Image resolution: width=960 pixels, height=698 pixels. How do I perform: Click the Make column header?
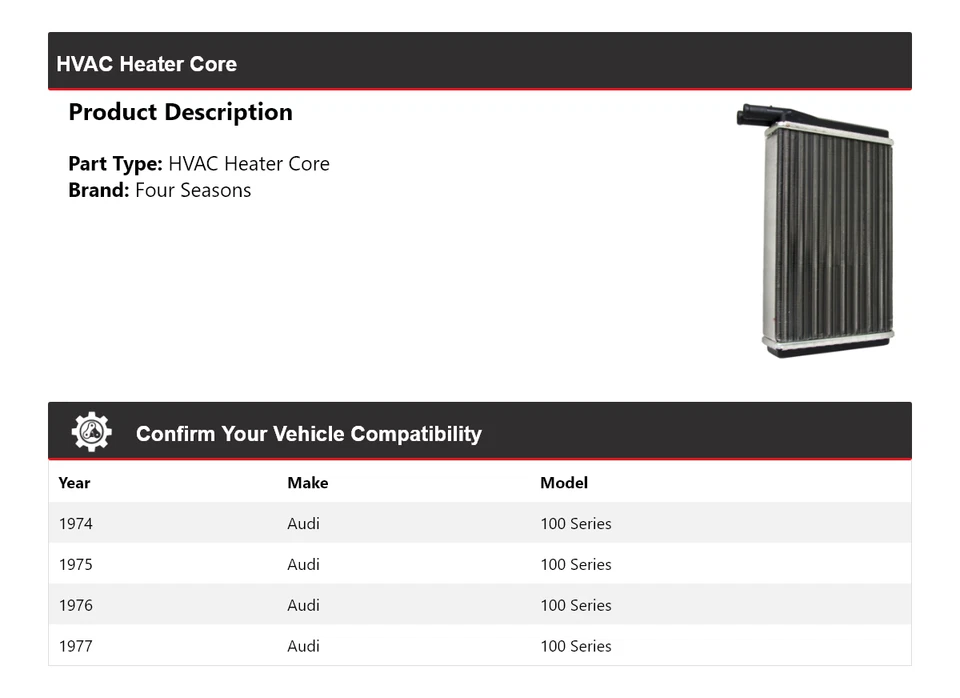[x=307, y=483]
